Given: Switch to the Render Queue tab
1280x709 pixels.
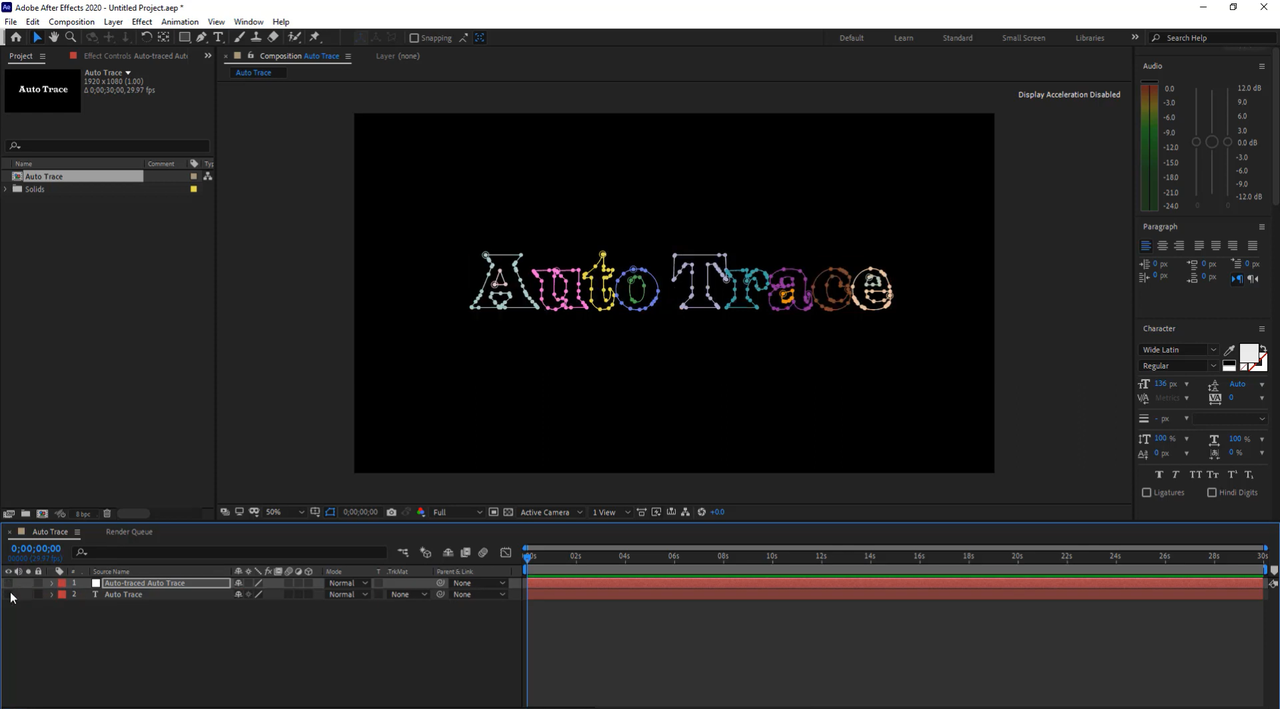Looking at the screenshot, I should tap(129, 532).
